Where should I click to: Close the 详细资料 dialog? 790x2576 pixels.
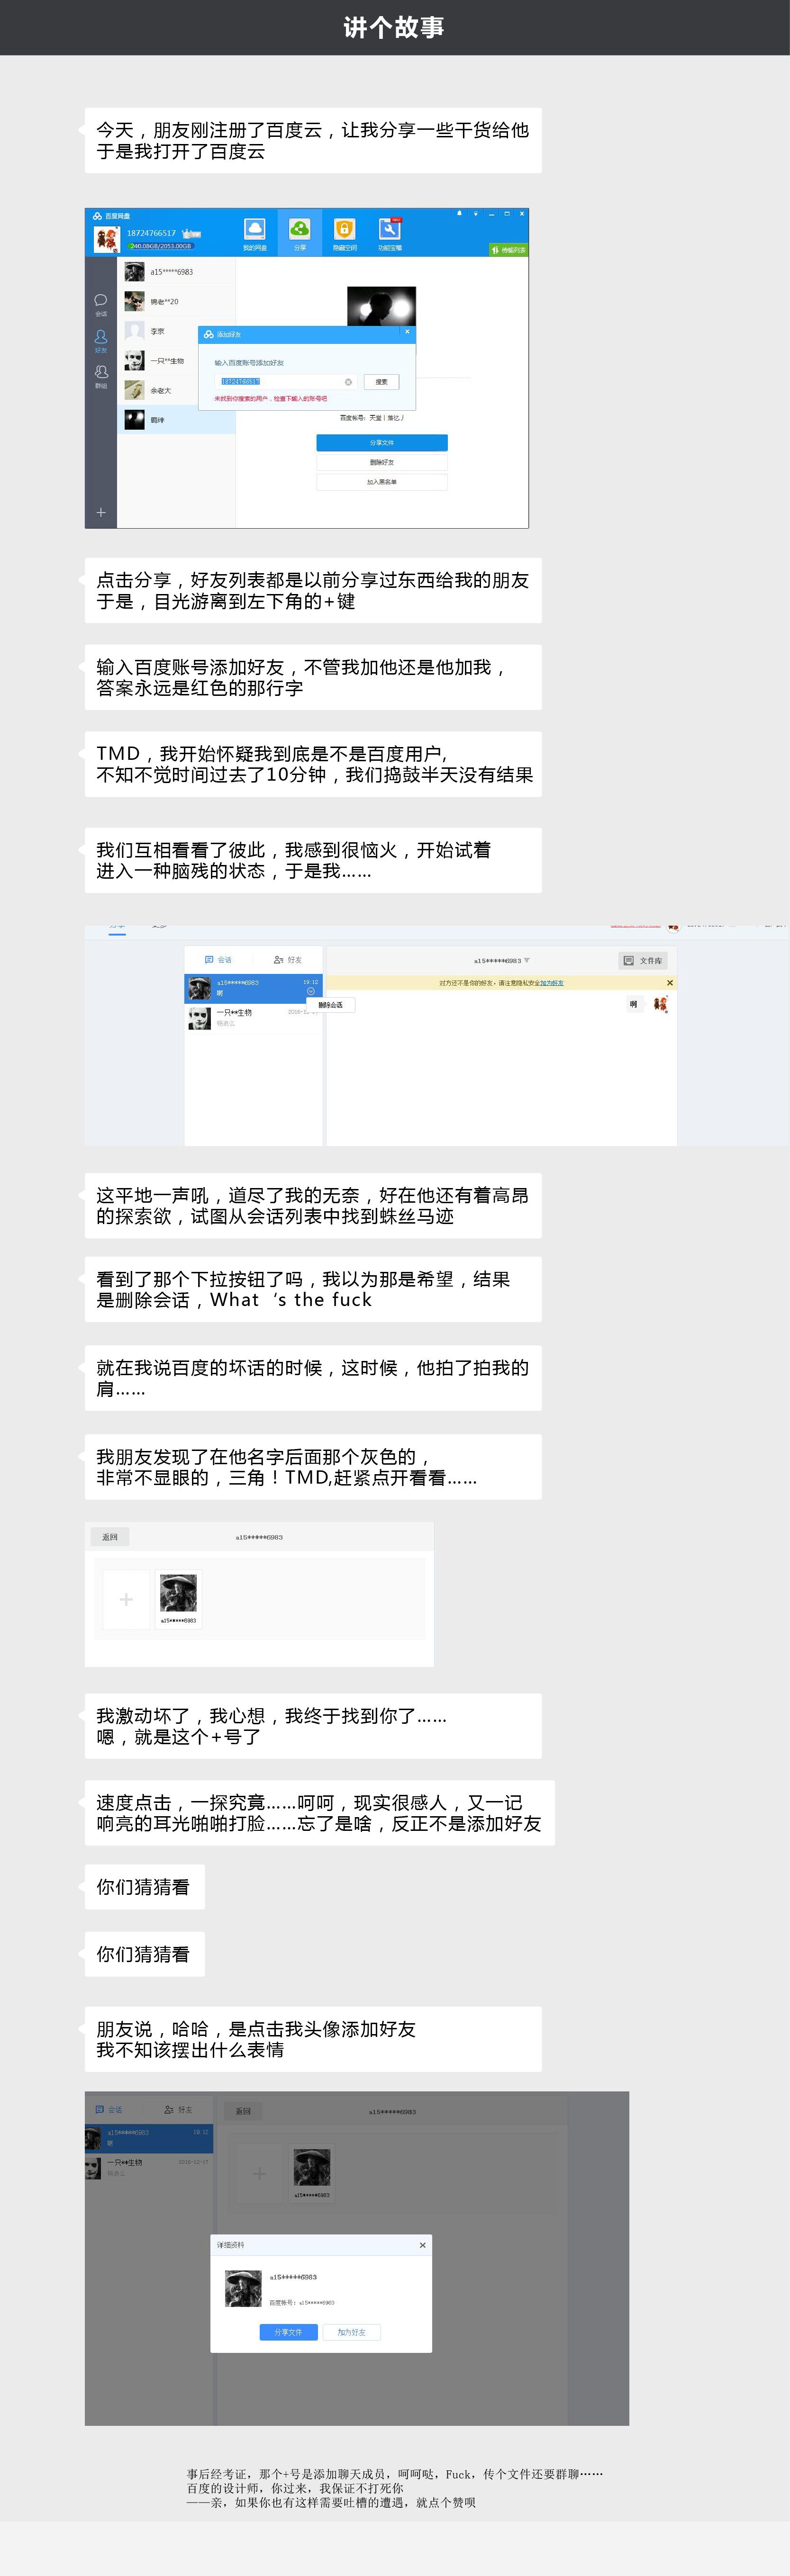(423, 2245)
